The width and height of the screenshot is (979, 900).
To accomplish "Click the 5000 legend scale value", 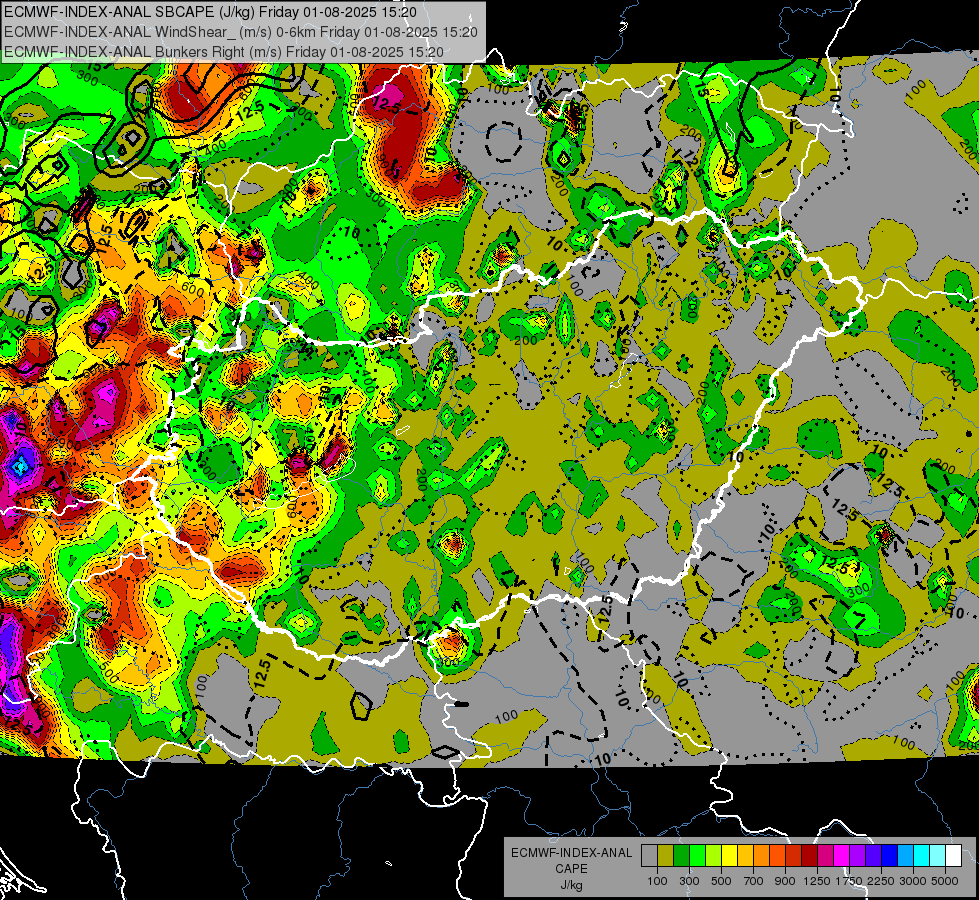I will pyautogui.click(x=945, y=881).
